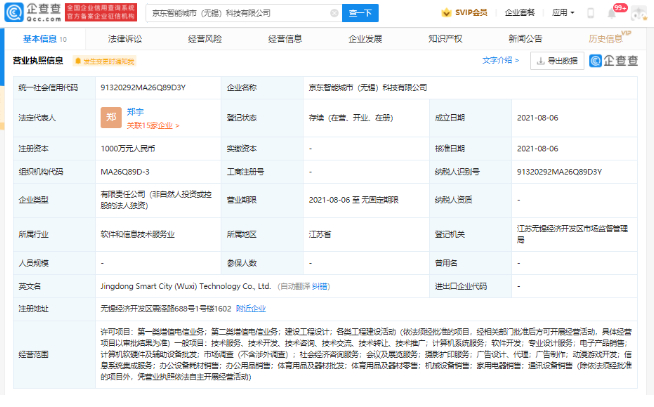This screenshot has height=407, width=654.
Task: Open 关联15家企业 associated companies link
Action: coord(153,126)
